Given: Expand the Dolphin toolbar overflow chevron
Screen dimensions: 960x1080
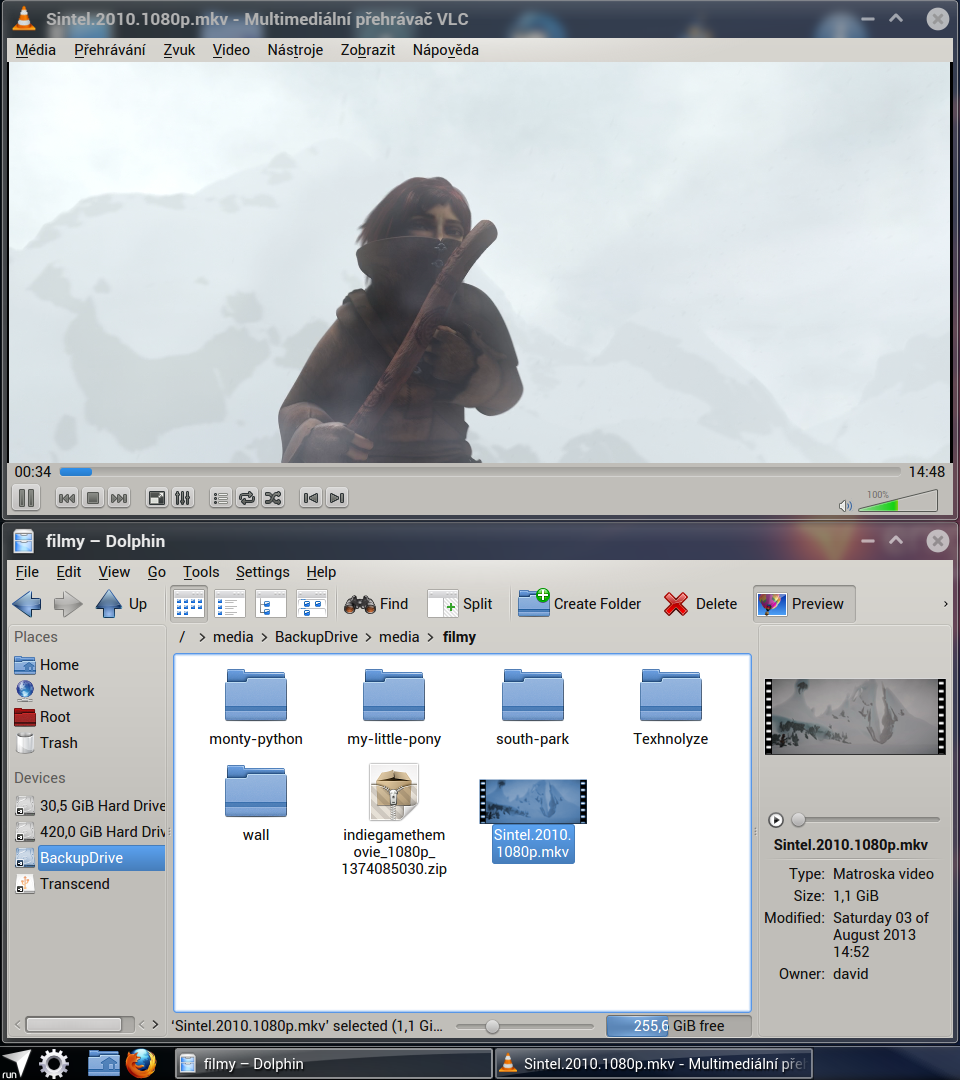Looking at the screenshot, I should pos(946,604).
